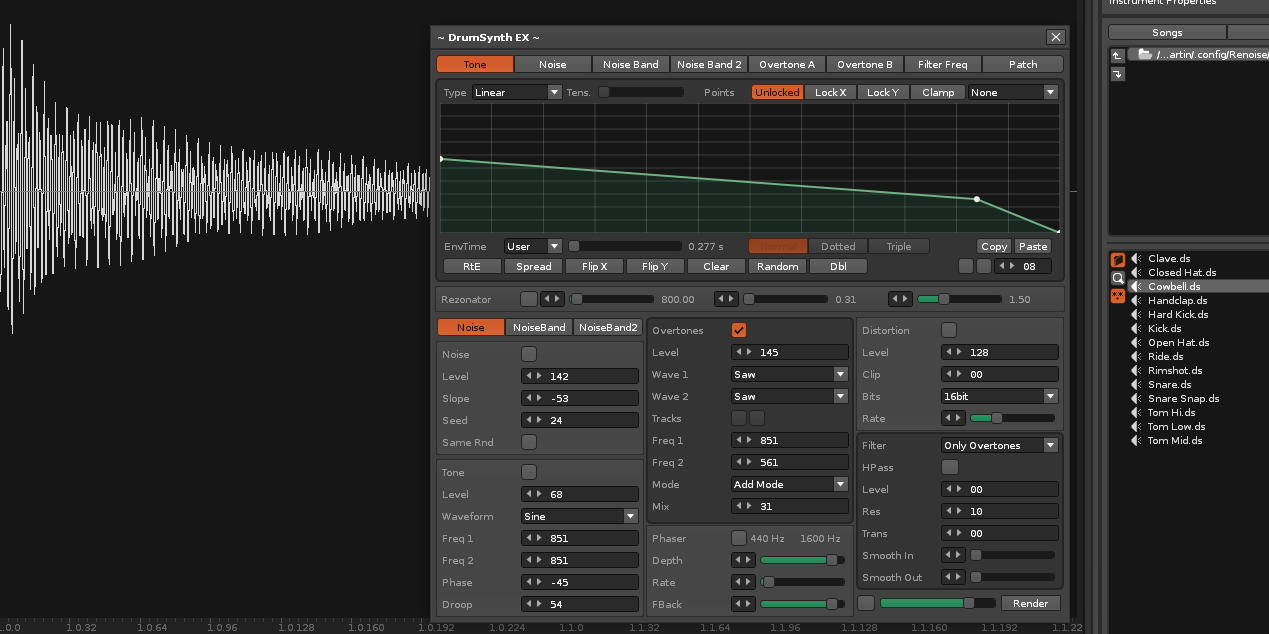This screenshot has height=634, width=1269.
Task: Open the Wave 2 dropdown
Action: (790, 396)
